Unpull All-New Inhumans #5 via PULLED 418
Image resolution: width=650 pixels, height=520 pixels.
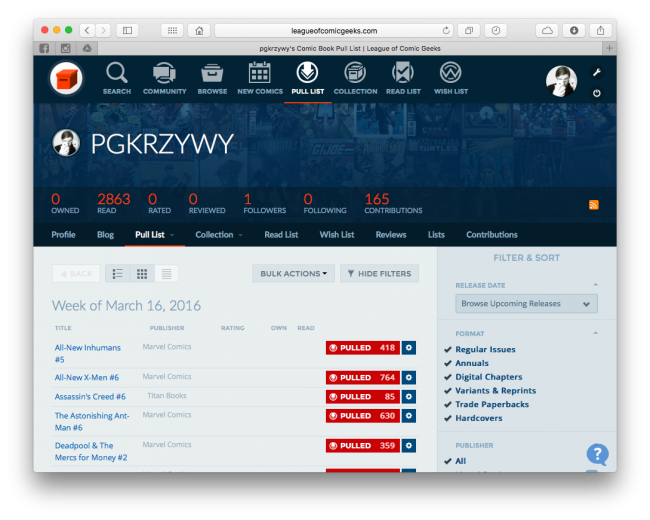(x=363, y=347)
